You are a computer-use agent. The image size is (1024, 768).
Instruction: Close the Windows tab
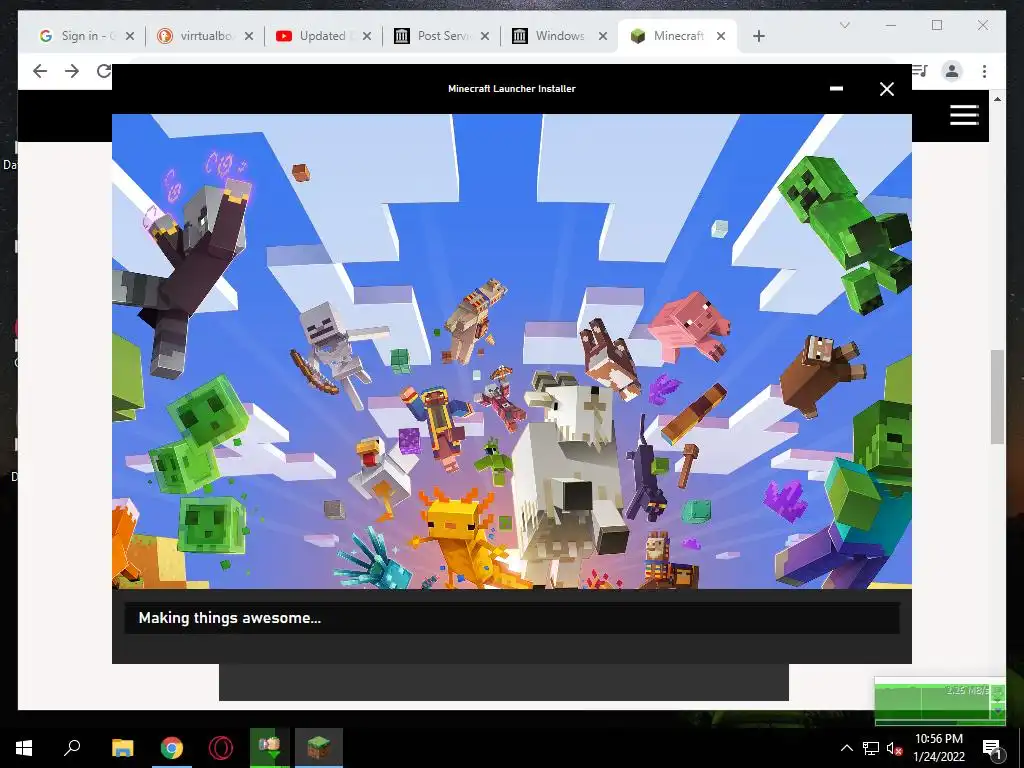603,36
